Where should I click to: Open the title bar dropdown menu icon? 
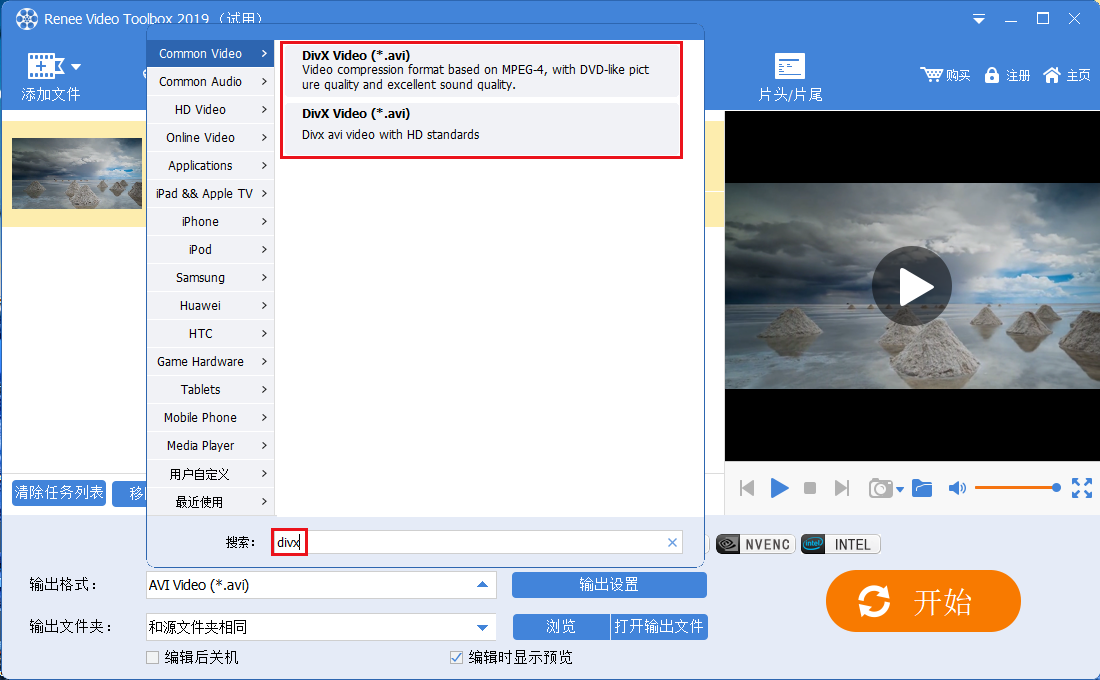pyautogui.click(x=979, y=19)
